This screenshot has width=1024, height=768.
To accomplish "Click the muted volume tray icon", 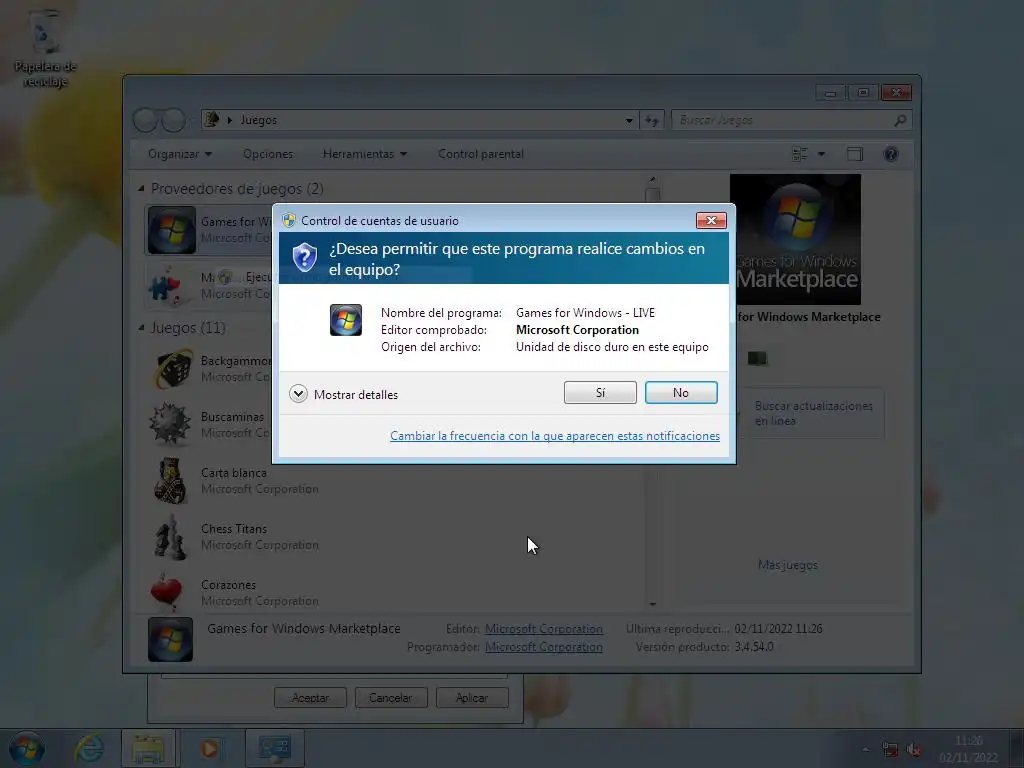I will pos(914,750).
